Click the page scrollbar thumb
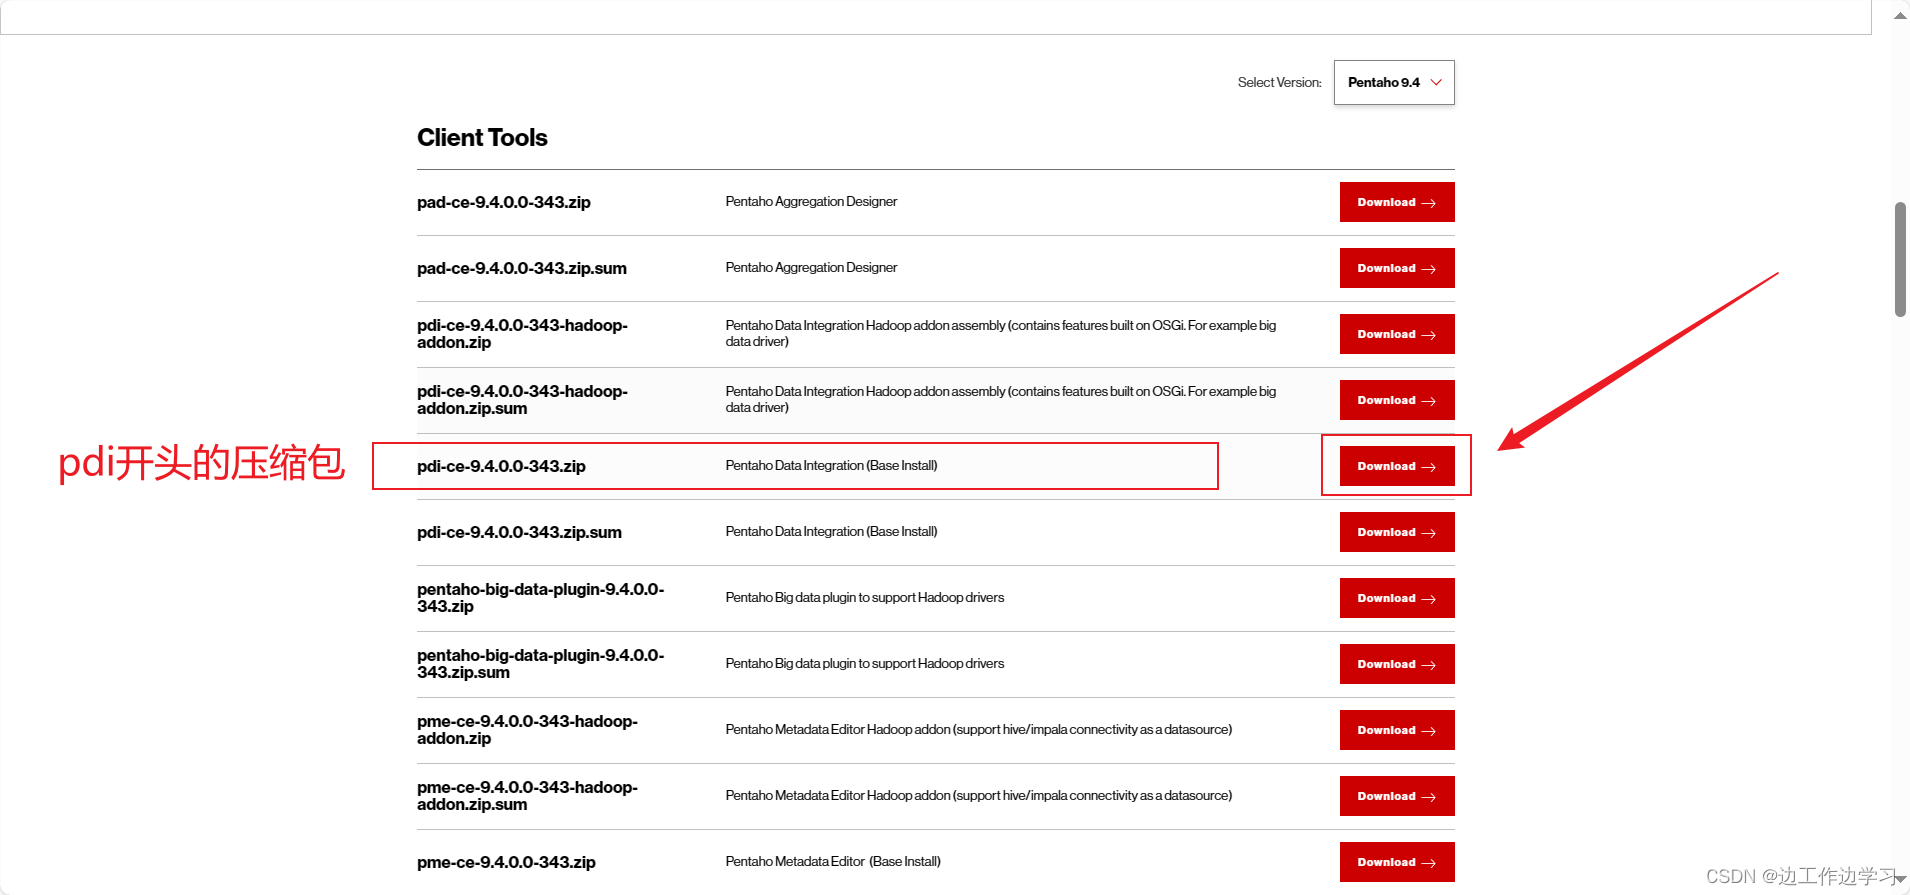This screenshot has height=895, width=1910. [1900, 260]
